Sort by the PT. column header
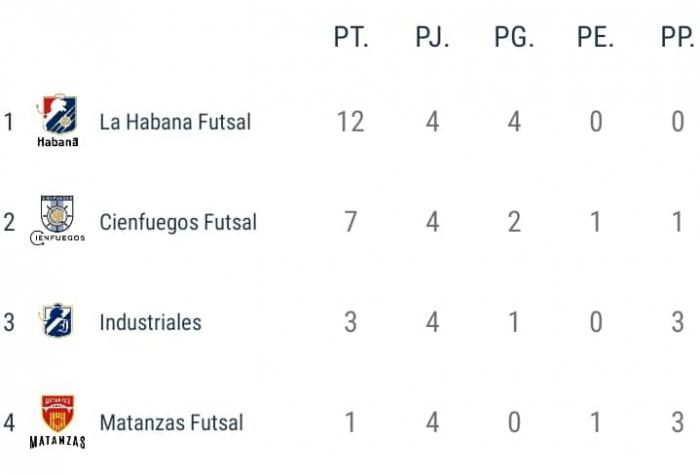Screen dimensions: 700x475 click(x=351, y=37)
